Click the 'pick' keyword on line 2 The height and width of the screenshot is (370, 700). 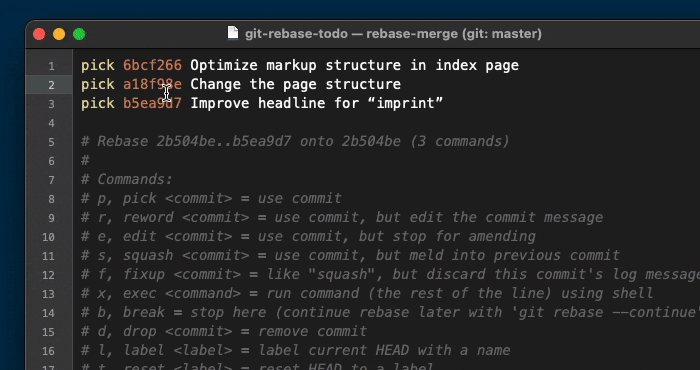(x=98, y=84)
